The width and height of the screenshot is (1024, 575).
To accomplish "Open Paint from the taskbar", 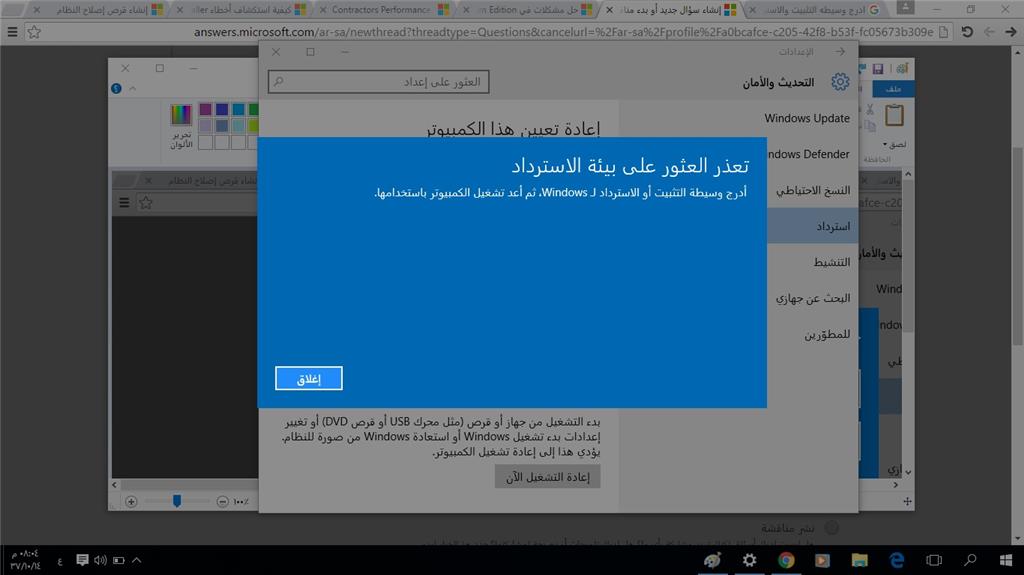I will pyautogui.click(x=712, y=560).
